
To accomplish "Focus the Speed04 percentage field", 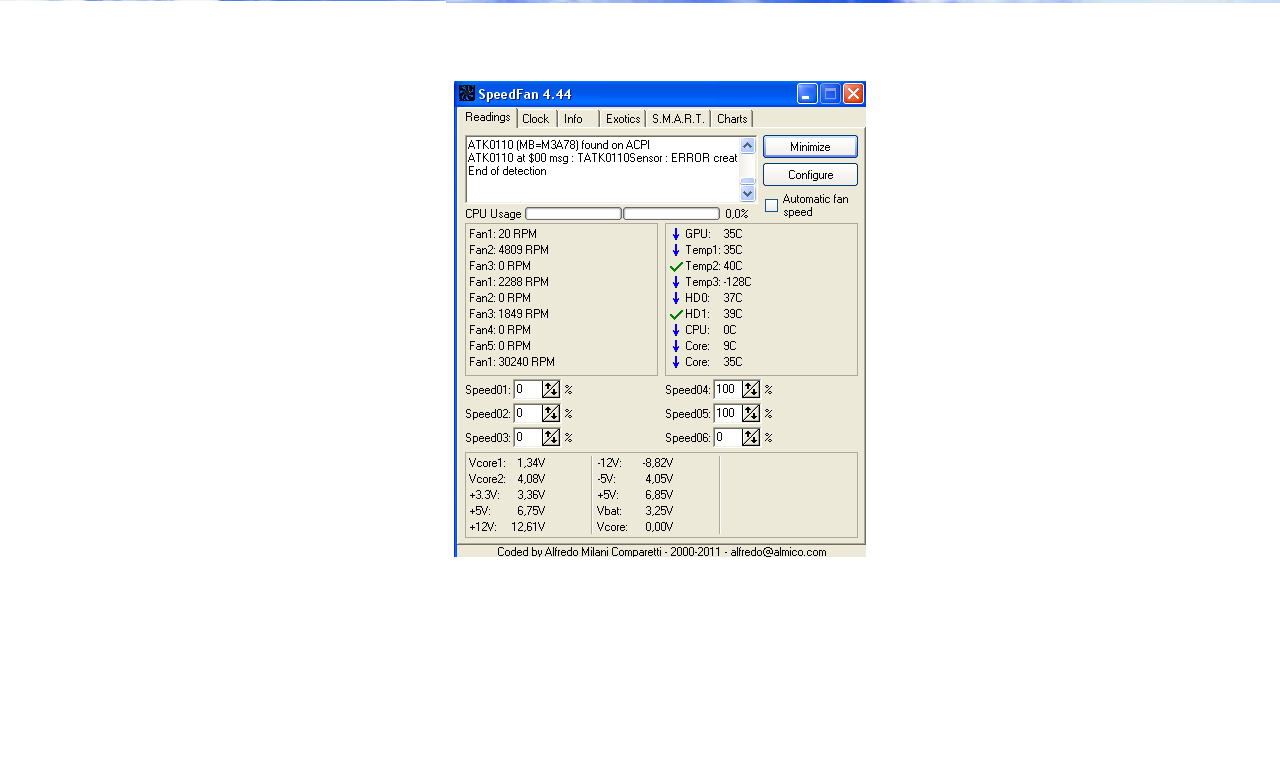I will (728, 389).
